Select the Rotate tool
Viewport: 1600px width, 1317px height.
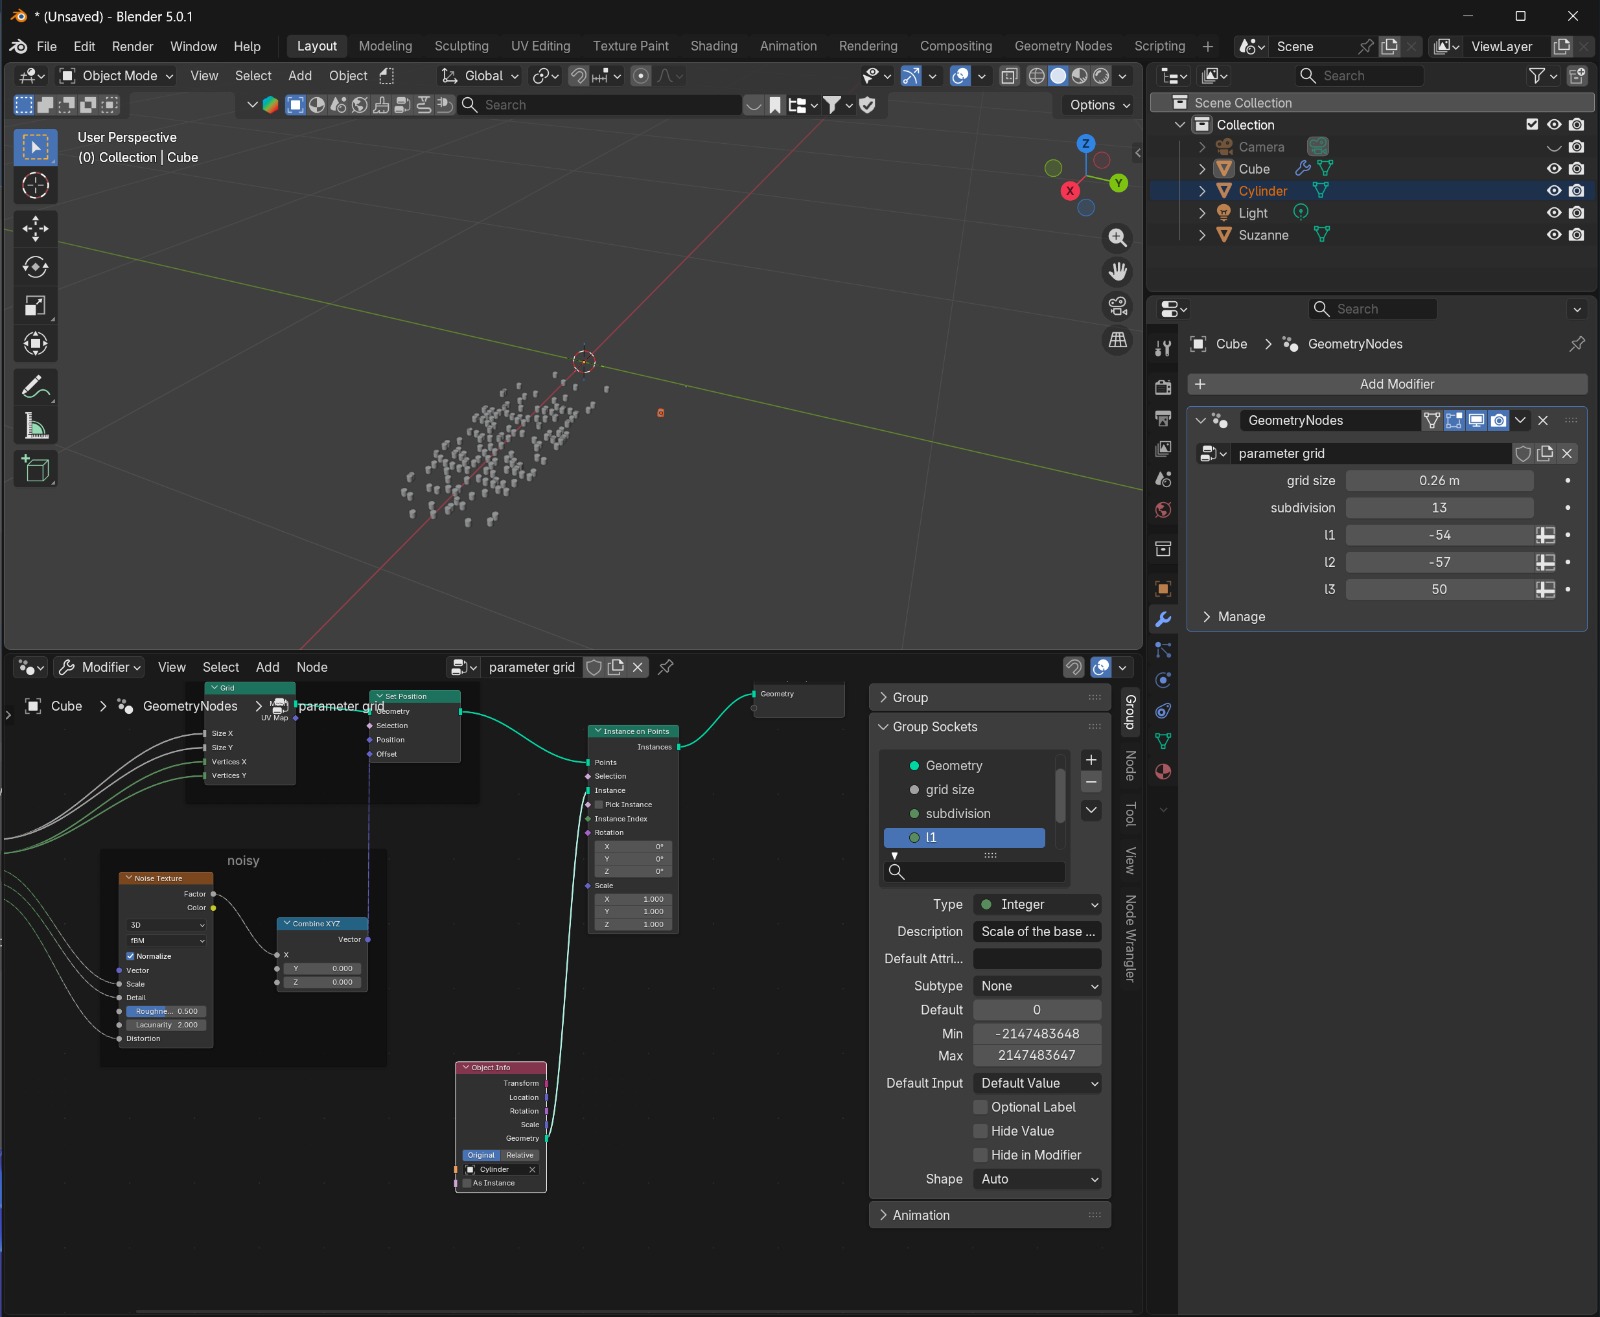pyautogui.click(x=35, y=267)
